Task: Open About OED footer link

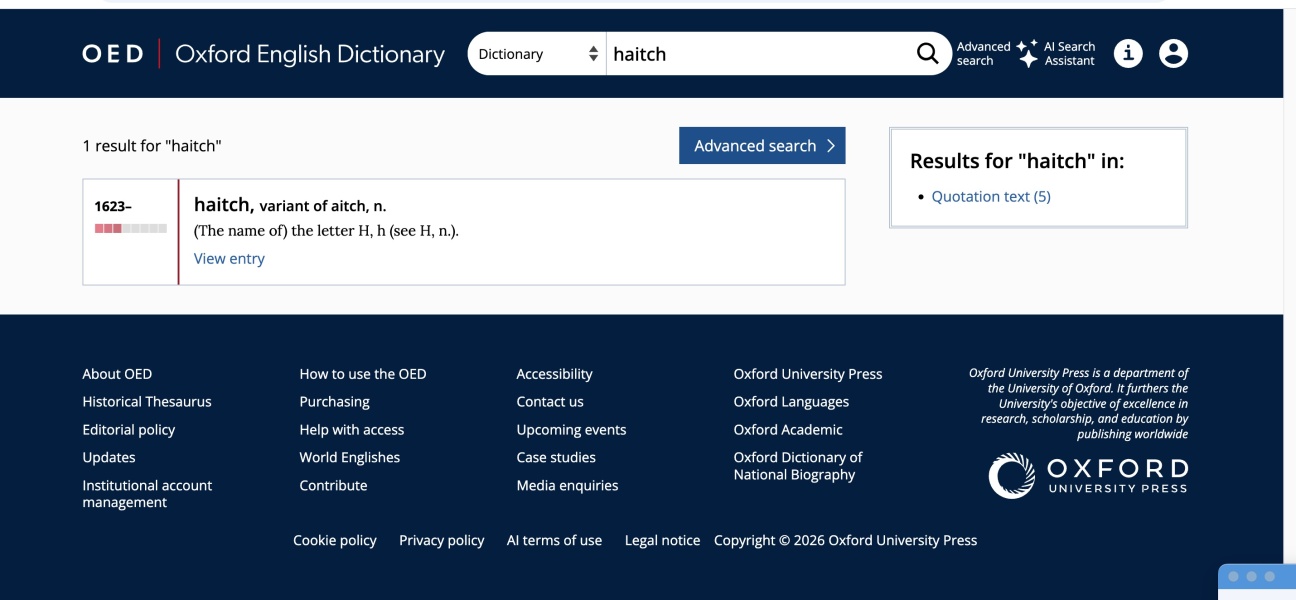Action: [117, 374]
